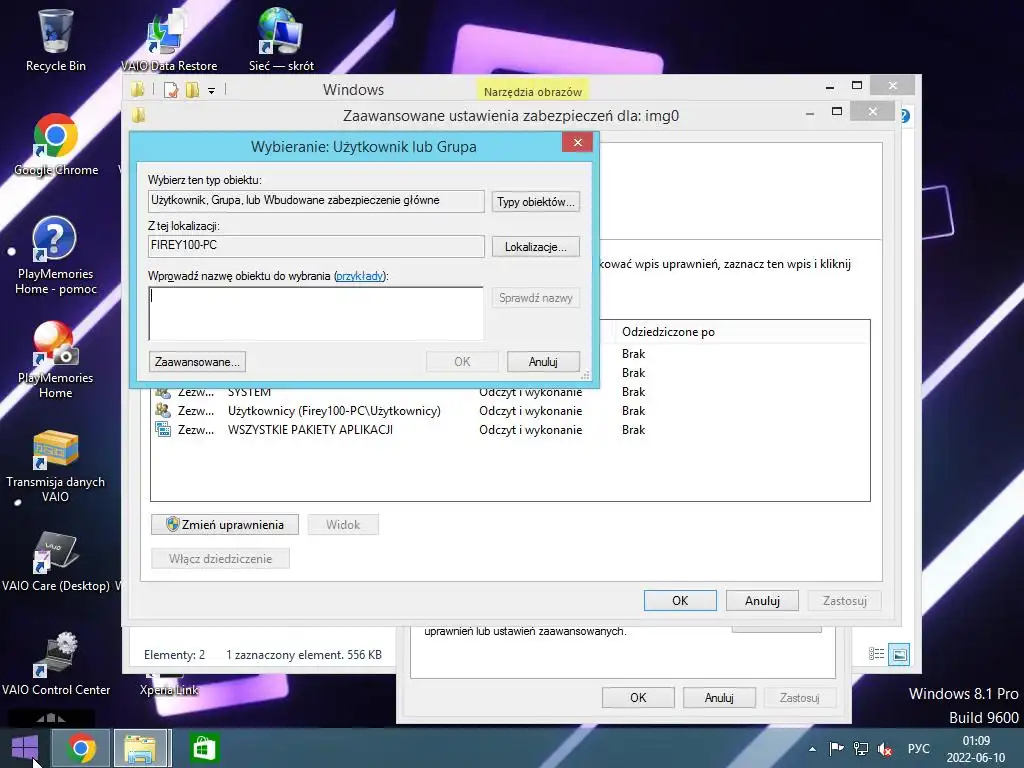
Task: Show hidden tray icons arrow
Action: click(x=812, y=749)
